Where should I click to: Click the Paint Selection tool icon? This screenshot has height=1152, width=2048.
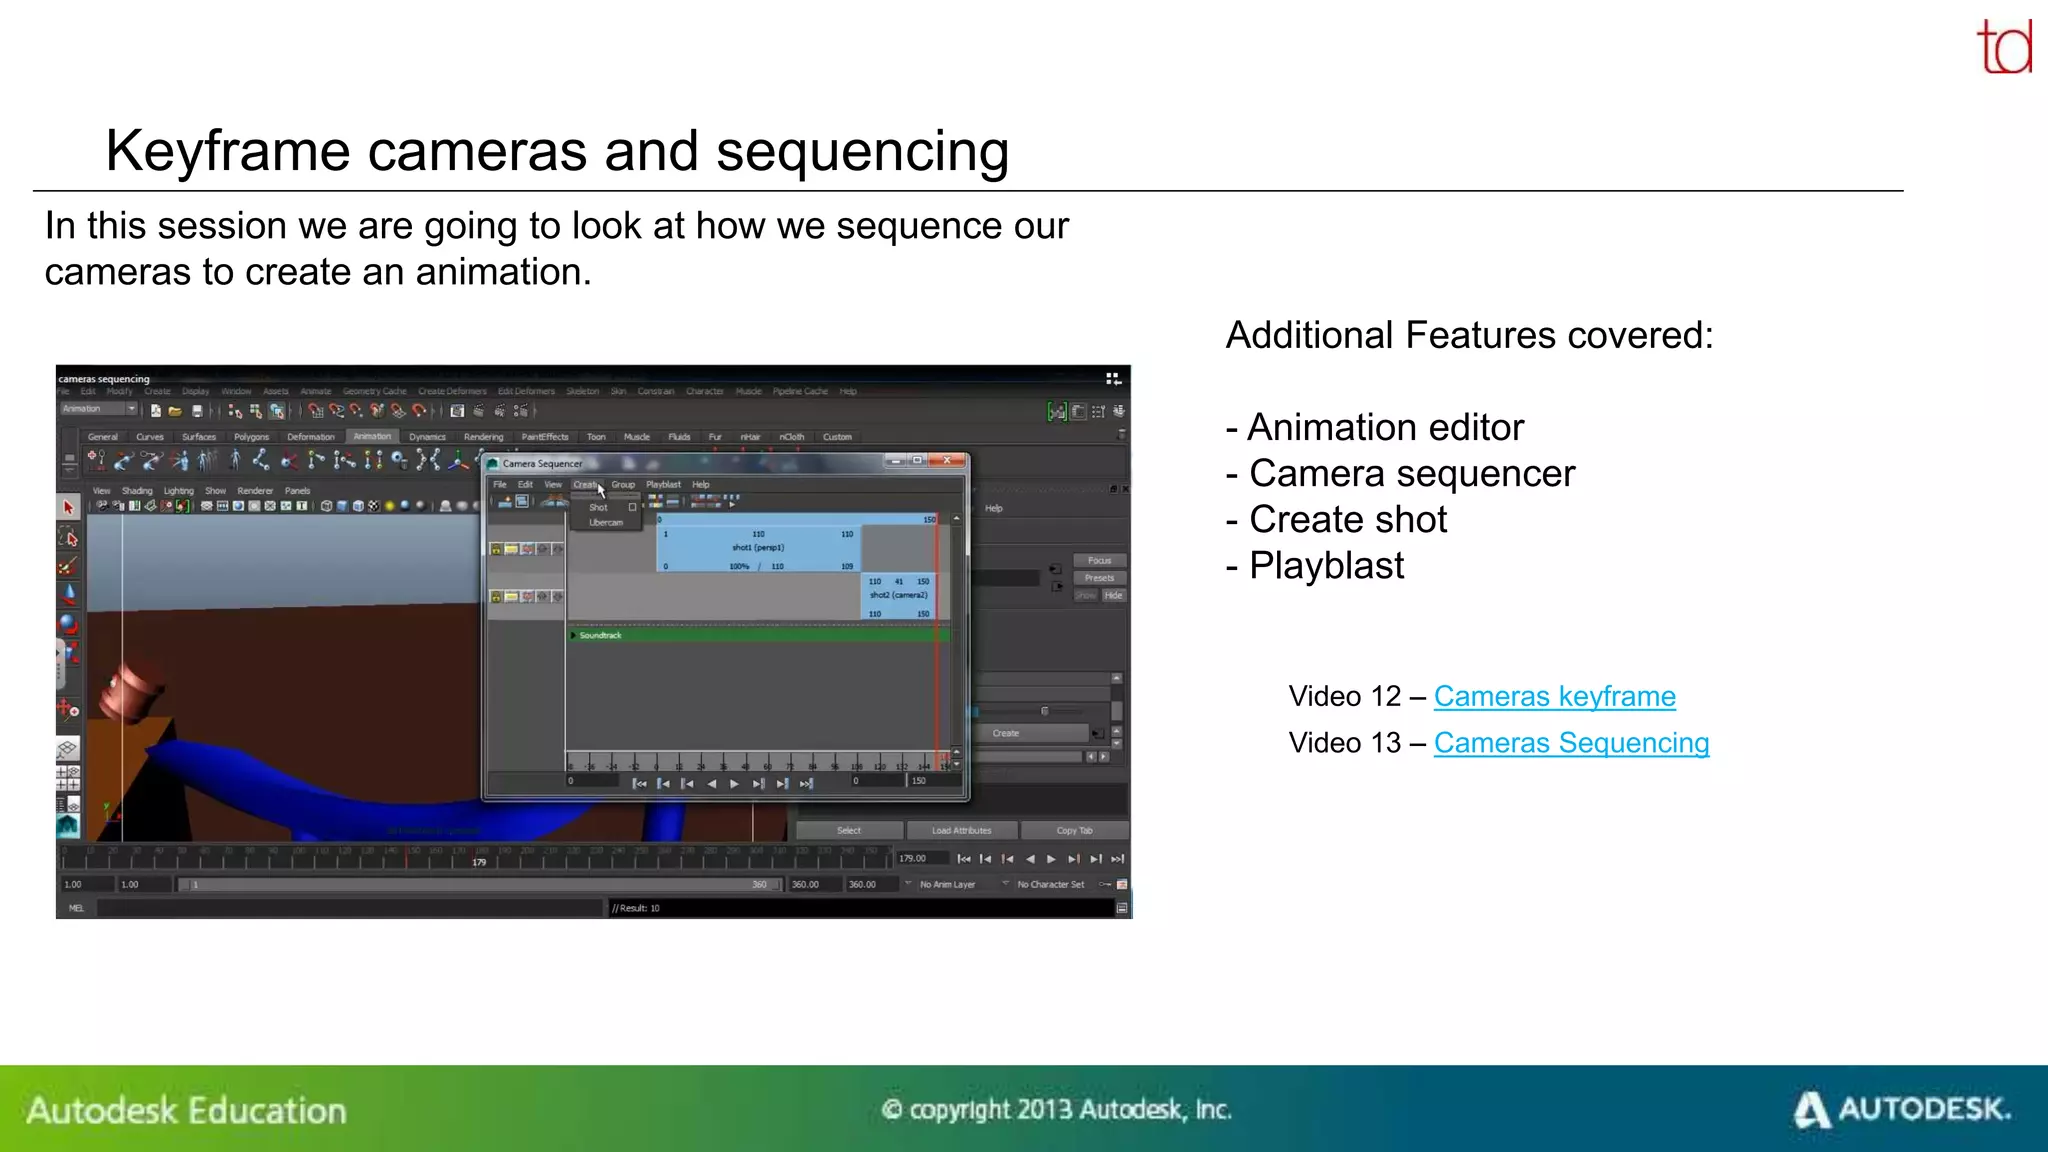tap(68, 567)
